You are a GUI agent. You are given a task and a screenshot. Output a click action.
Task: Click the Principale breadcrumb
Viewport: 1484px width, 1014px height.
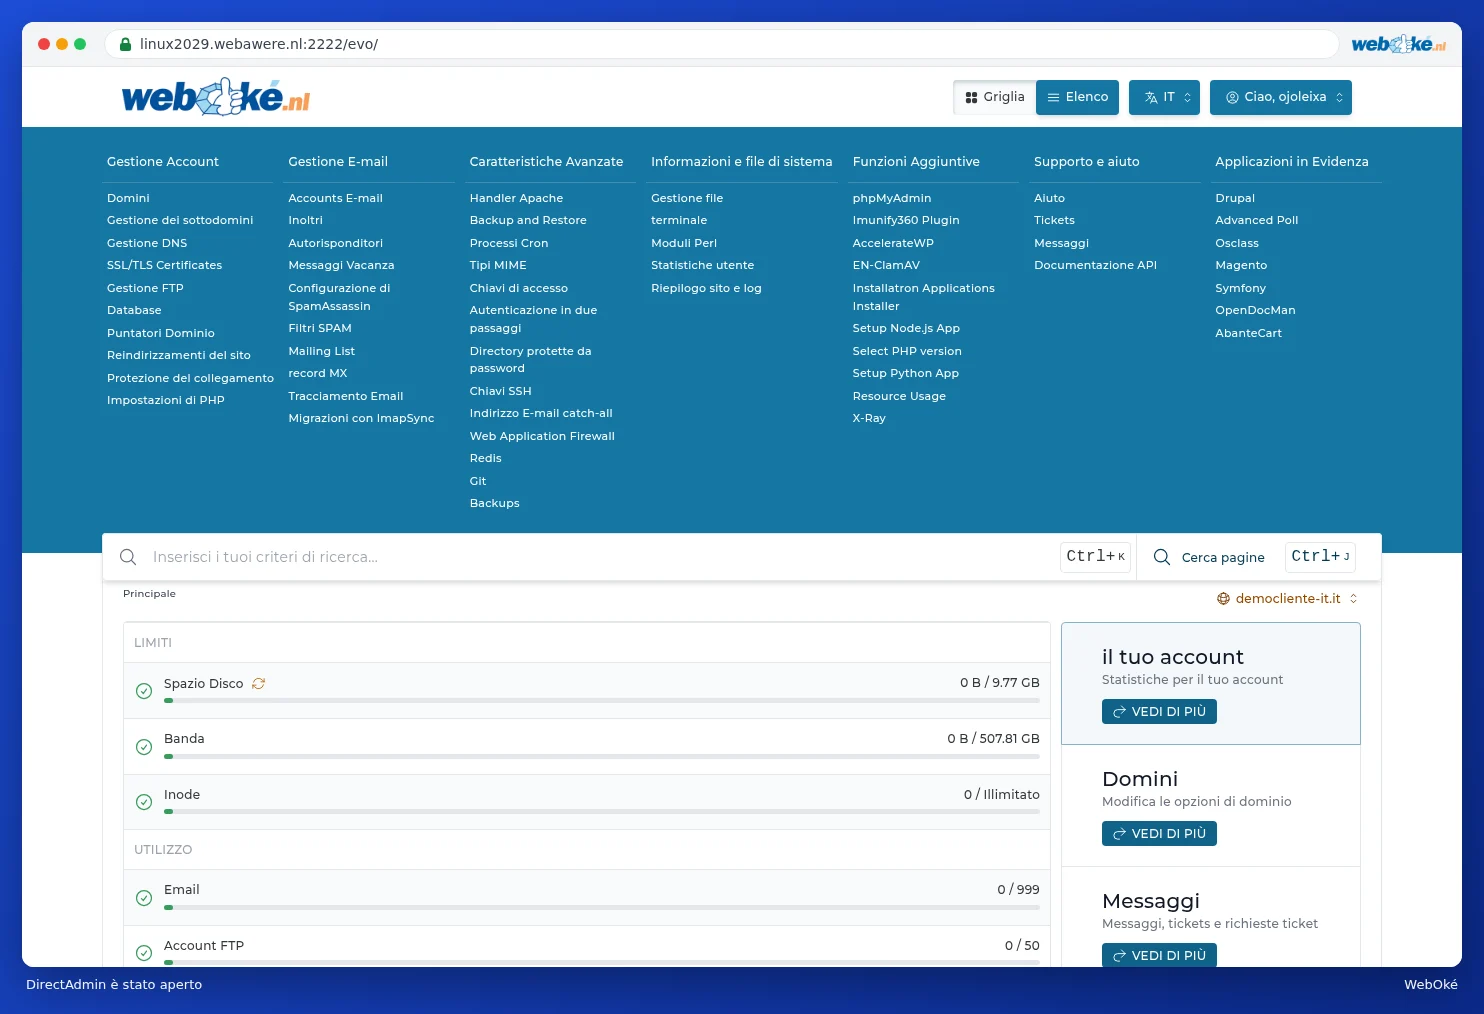pos(149,594)
